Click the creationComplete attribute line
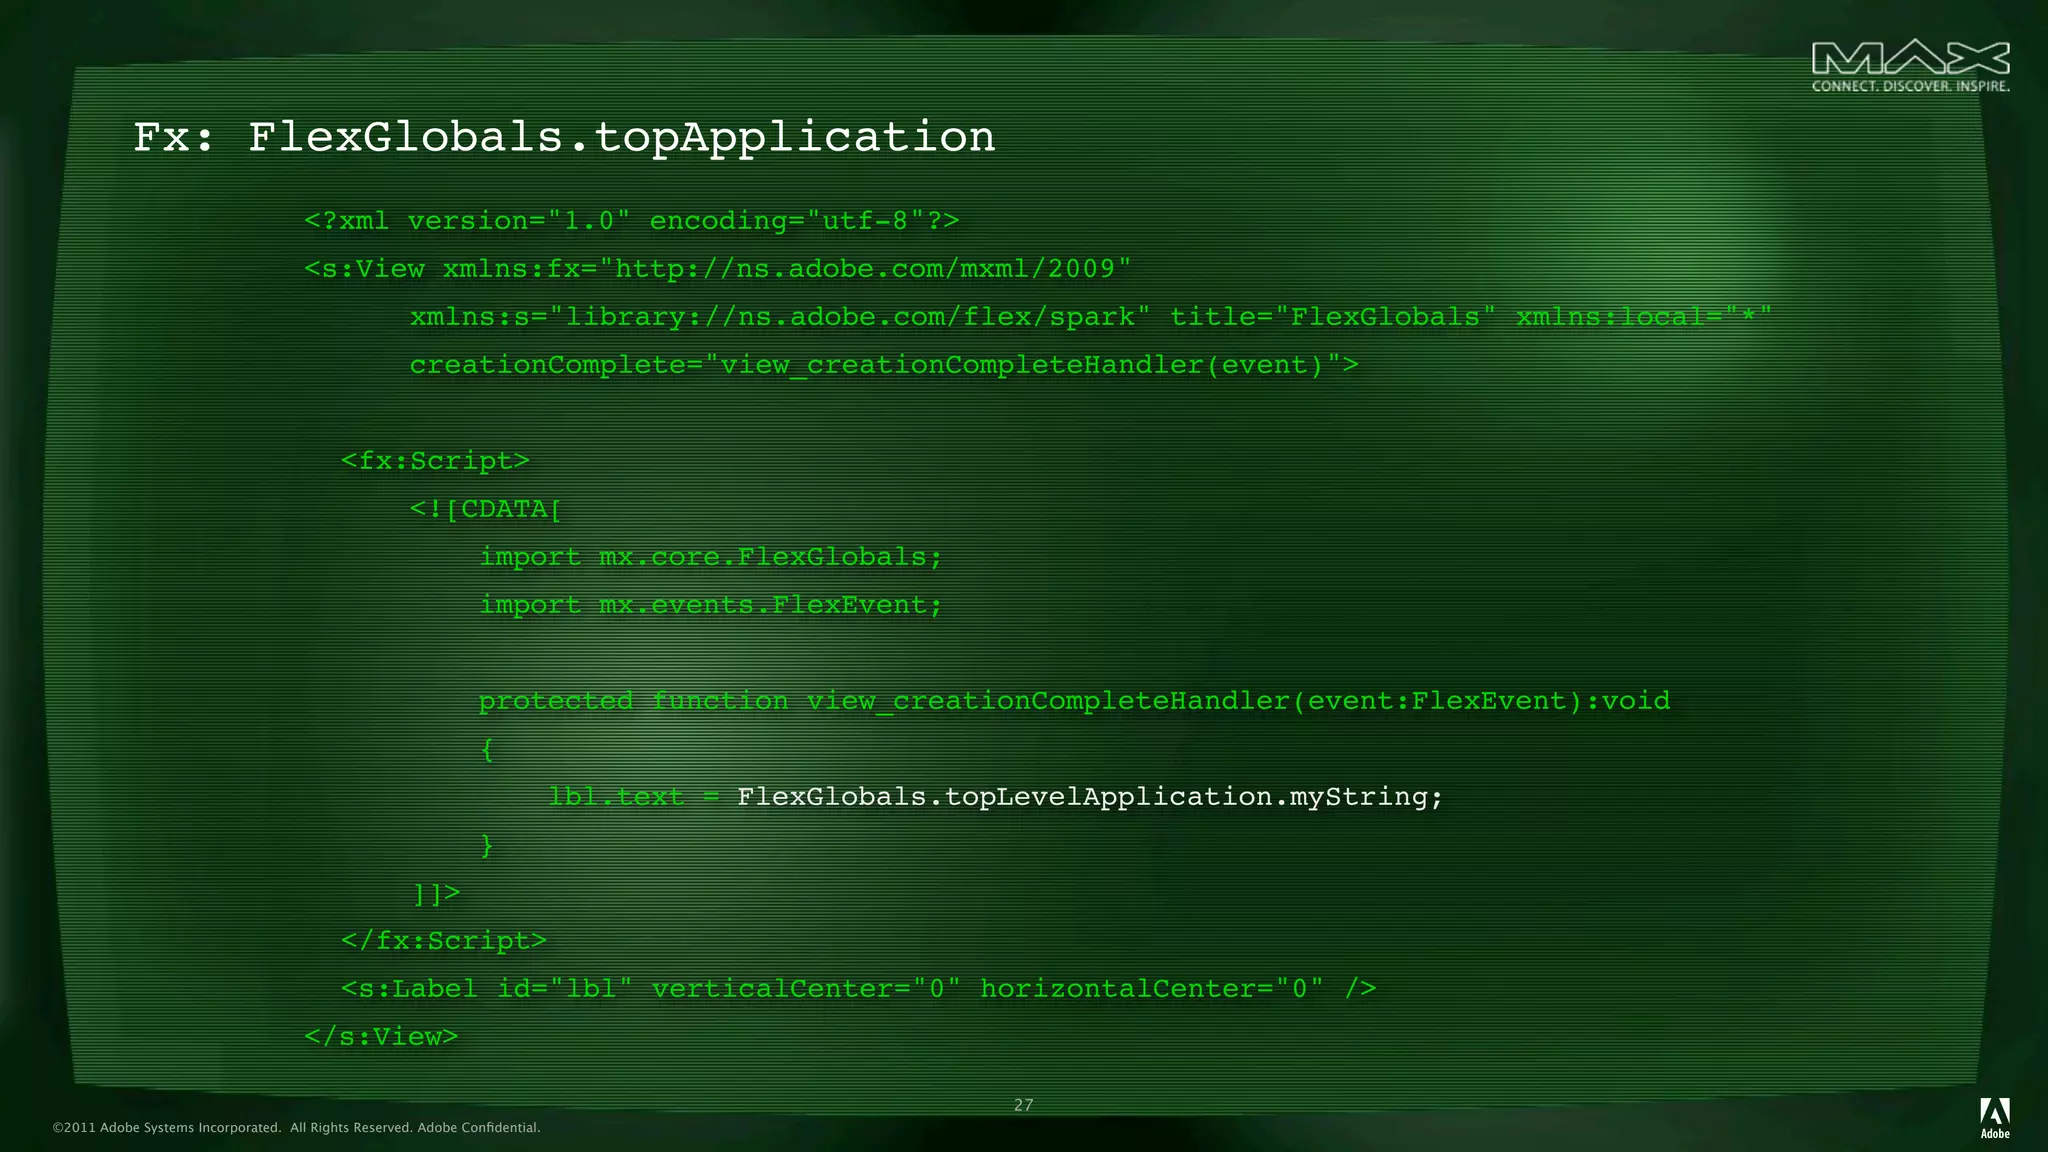Screen dimensions: 2048x1152 click(884, 365)
